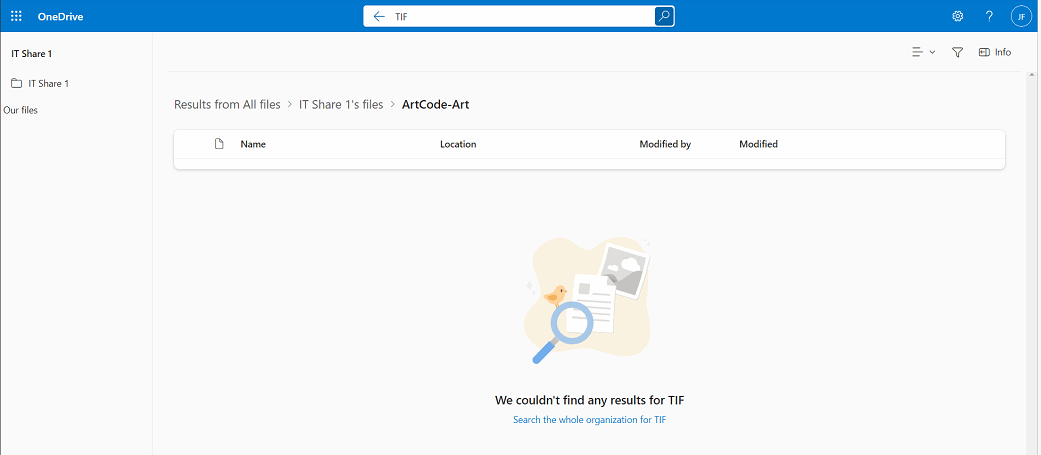The image size is (1041, 455).
Task: Open the JF account avatar
Action: (x=1021, y=16)
